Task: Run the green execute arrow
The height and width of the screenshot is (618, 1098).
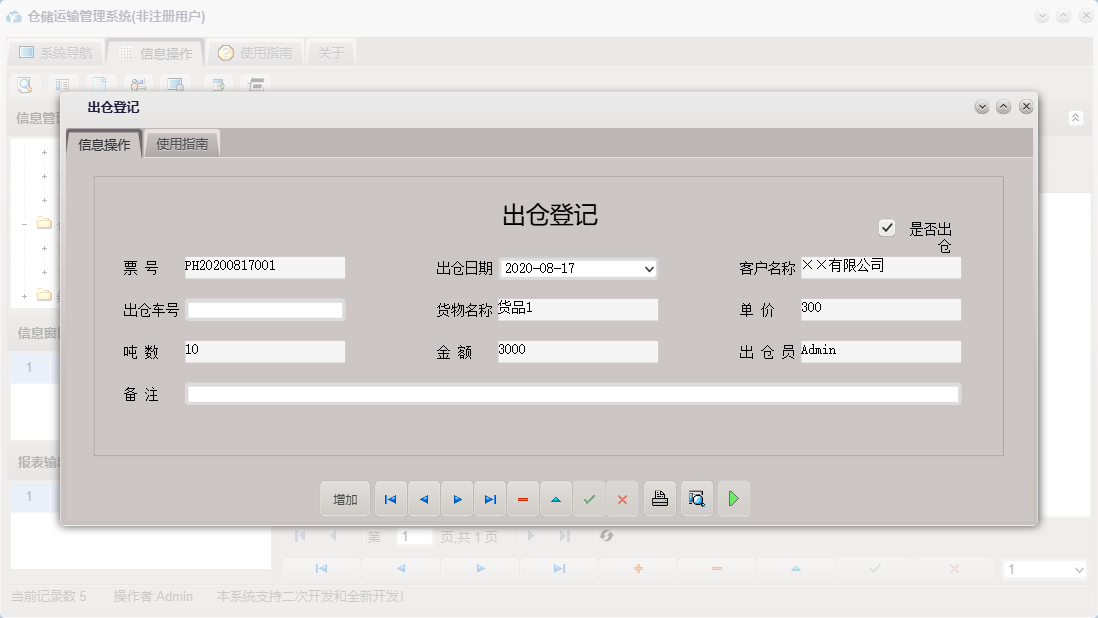Action: pyautogui.click(x=733, y=499)
